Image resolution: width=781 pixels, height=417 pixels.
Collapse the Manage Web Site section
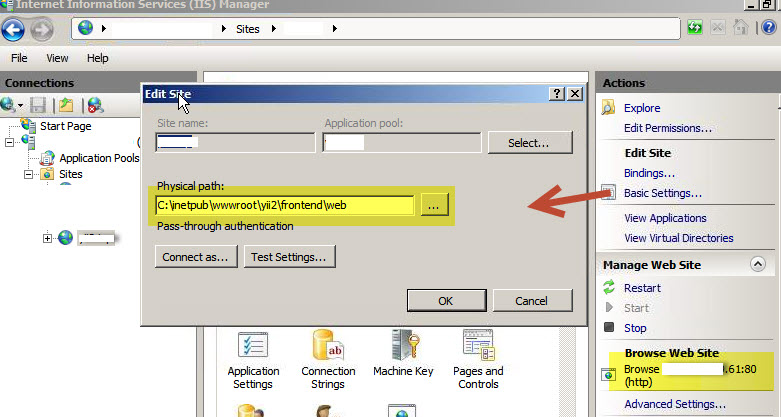[x=758, y=264]
